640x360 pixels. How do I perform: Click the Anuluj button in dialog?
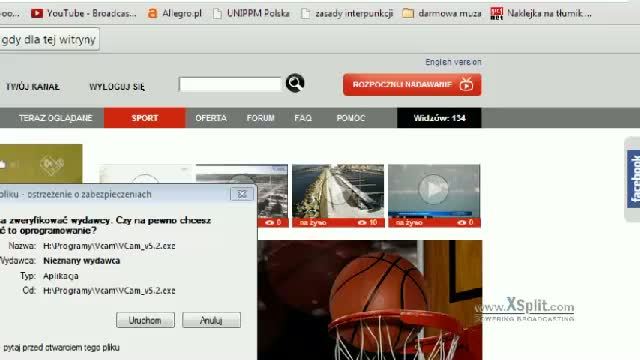pyautogui.click(x=211, y=320)
